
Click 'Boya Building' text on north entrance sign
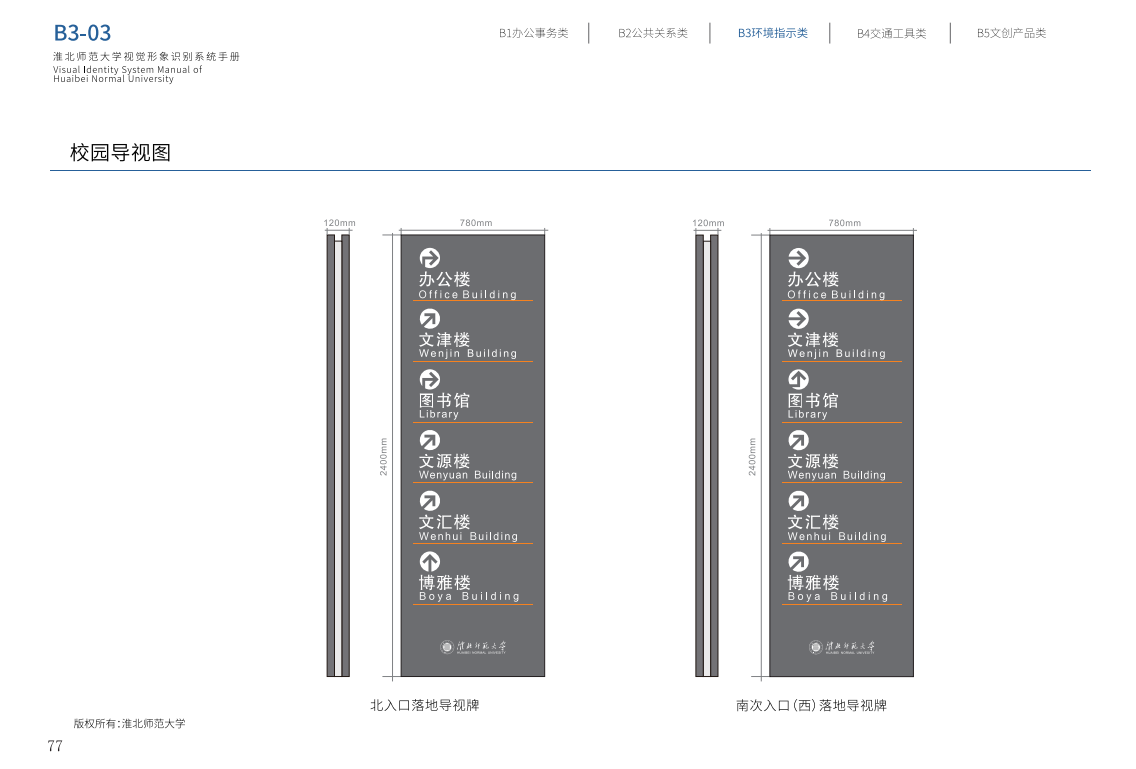469,597
